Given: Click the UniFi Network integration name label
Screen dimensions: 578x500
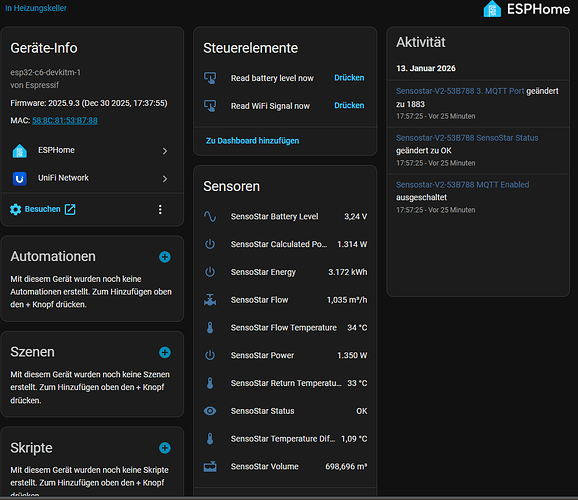Looking at the screenshot, I should [63, 178].
